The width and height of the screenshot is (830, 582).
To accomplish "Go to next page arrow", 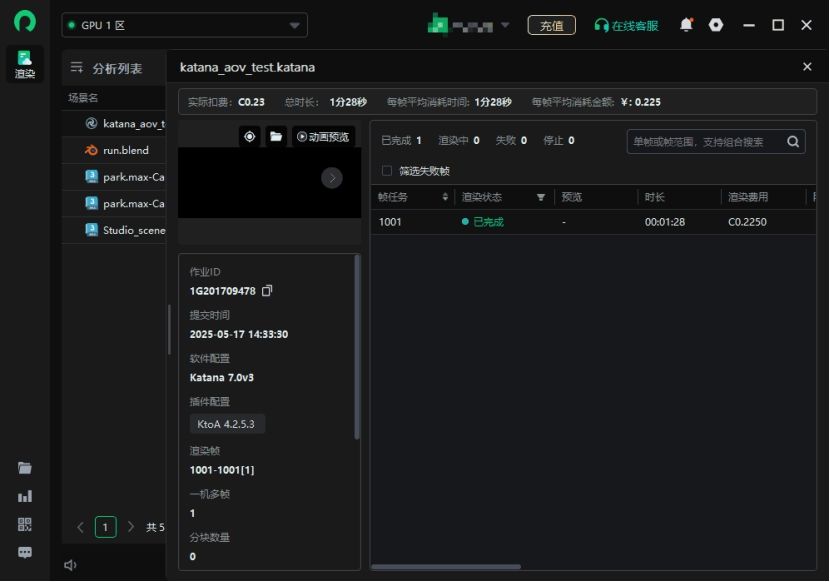I will pos(131,527).
